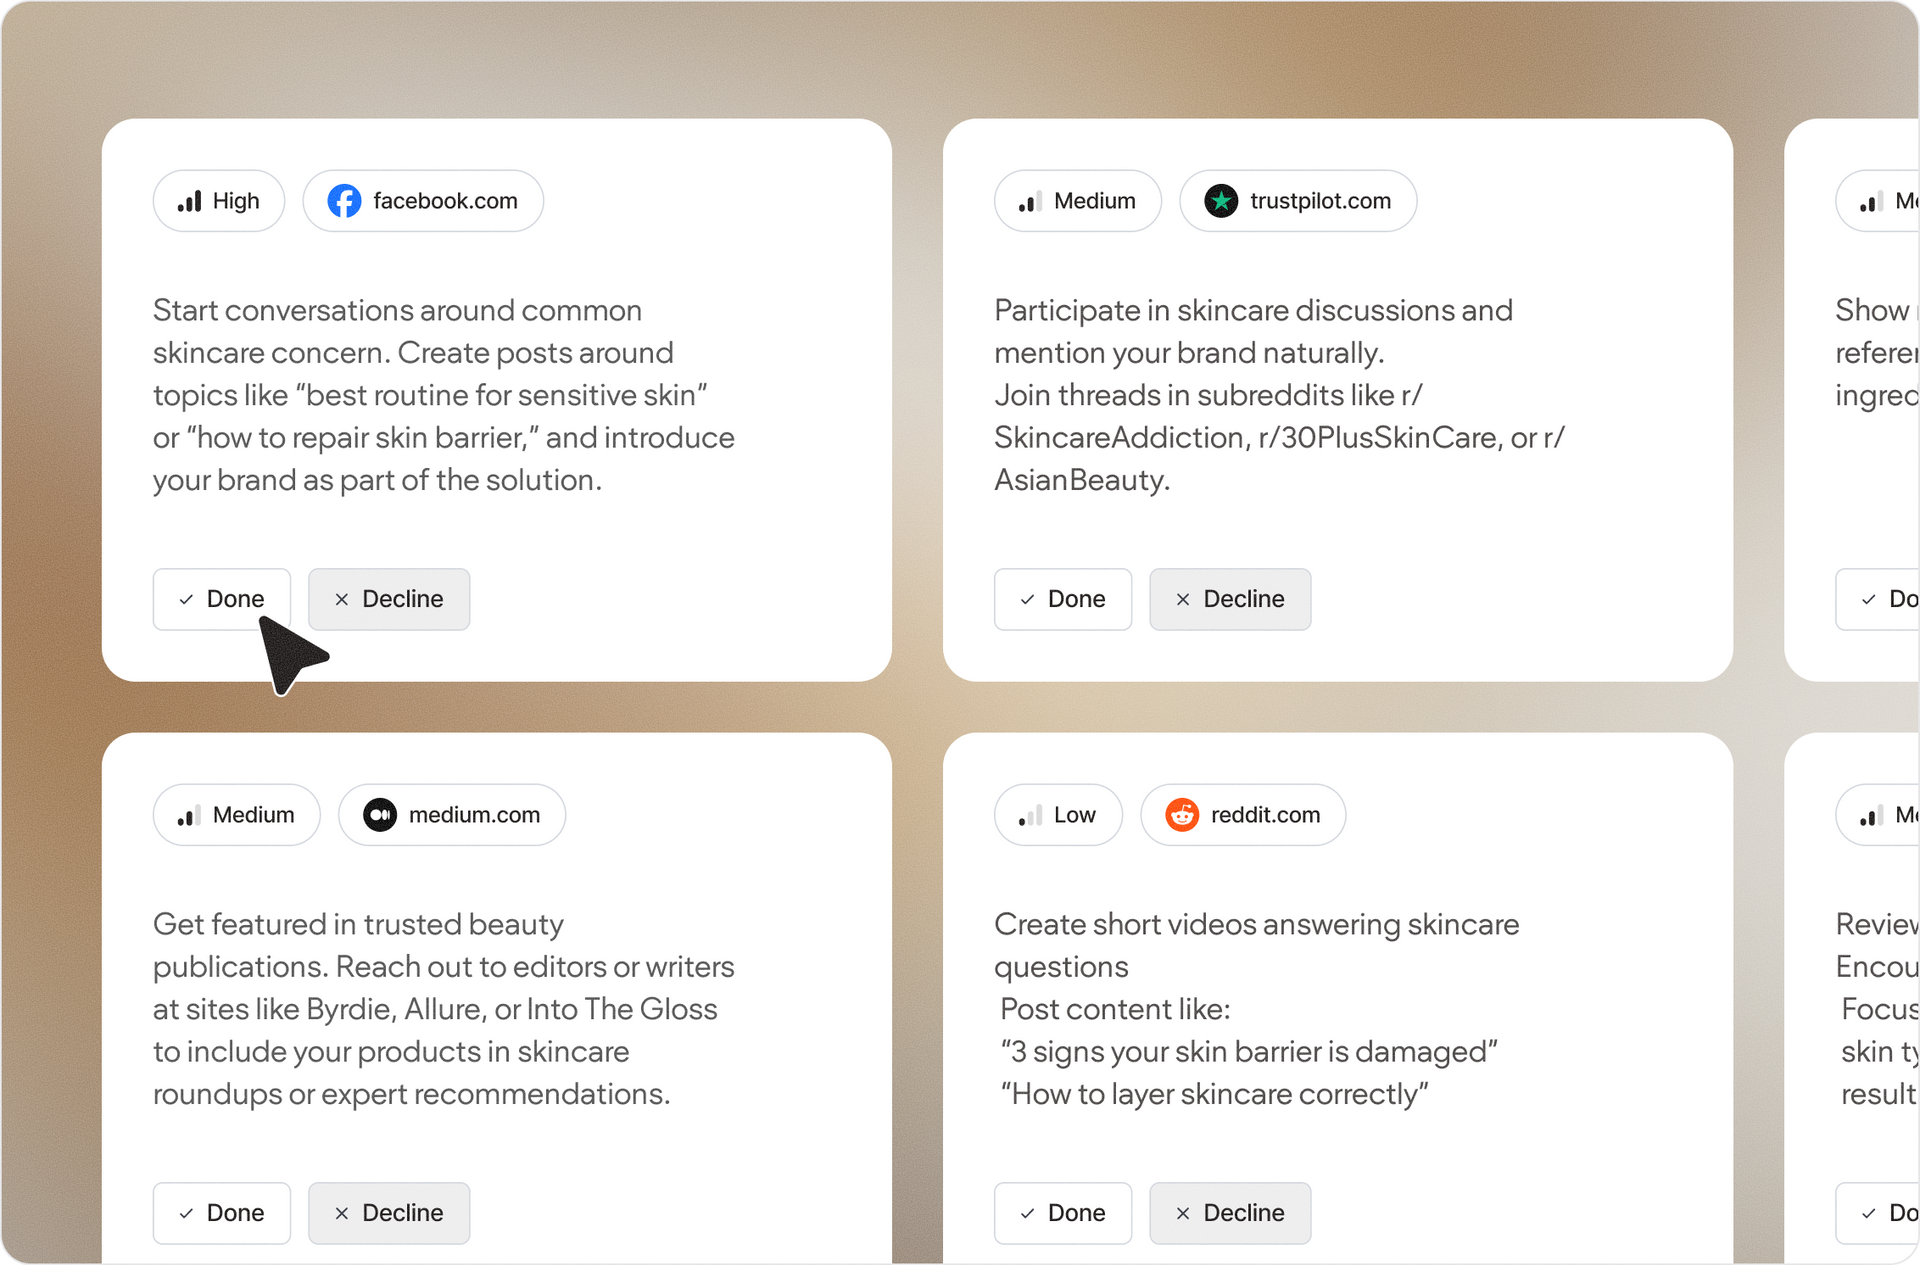Click the Medium logo icon

tap(380, 815)
